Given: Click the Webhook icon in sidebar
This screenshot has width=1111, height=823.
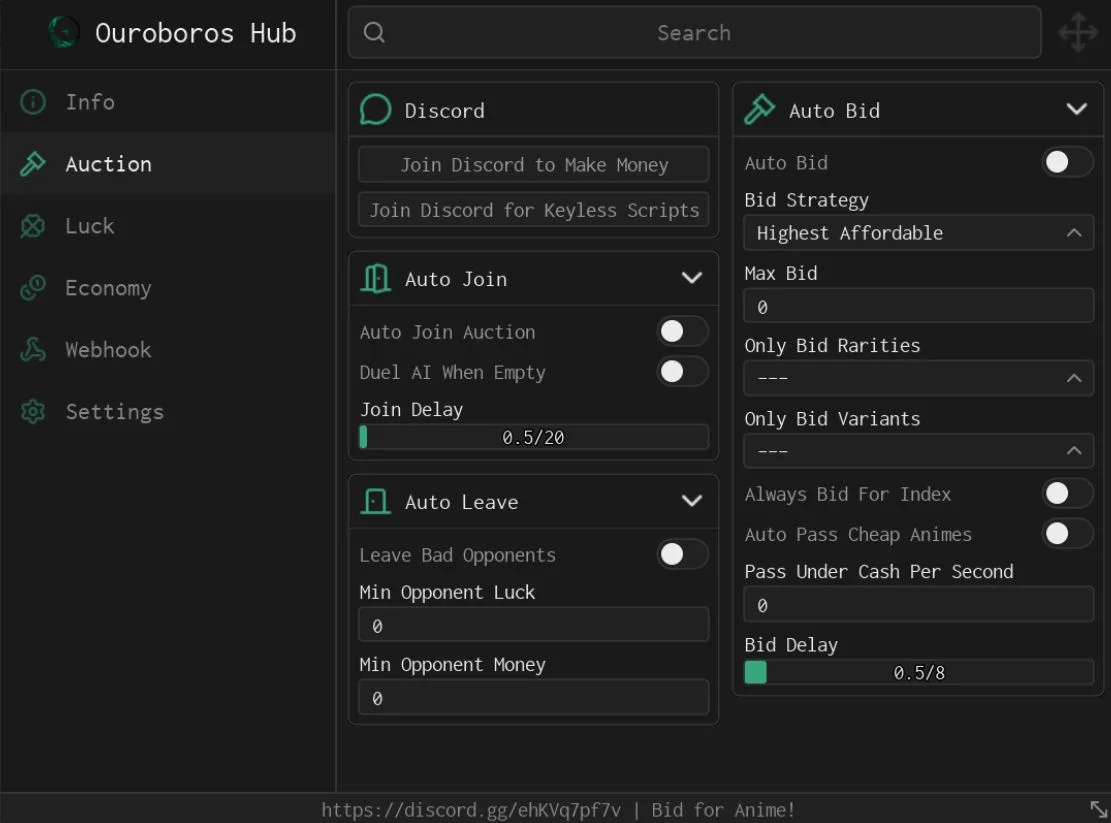Looking at the screenshot, I should 33,349.
